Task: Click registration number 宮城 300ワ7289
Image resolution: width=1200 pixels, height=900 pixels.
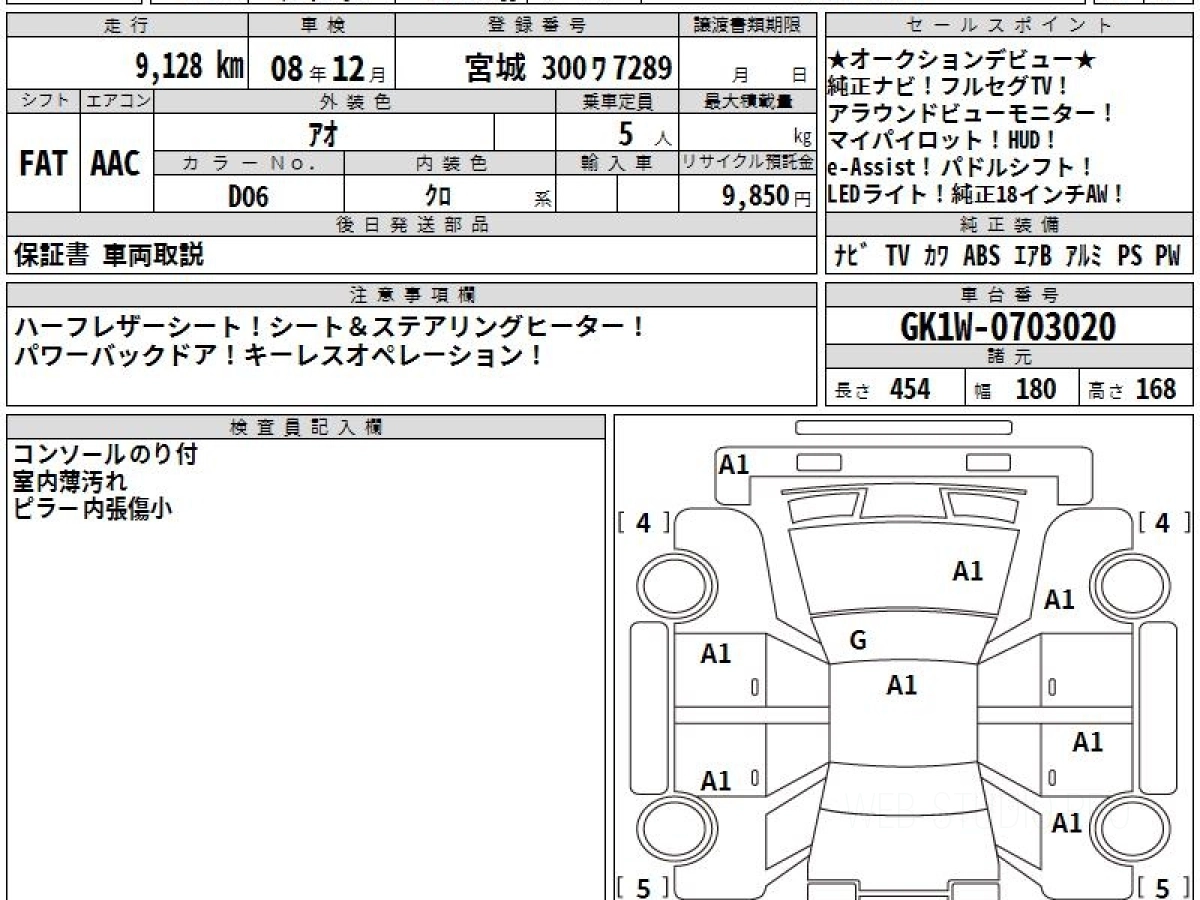Action: coord(568,68)
